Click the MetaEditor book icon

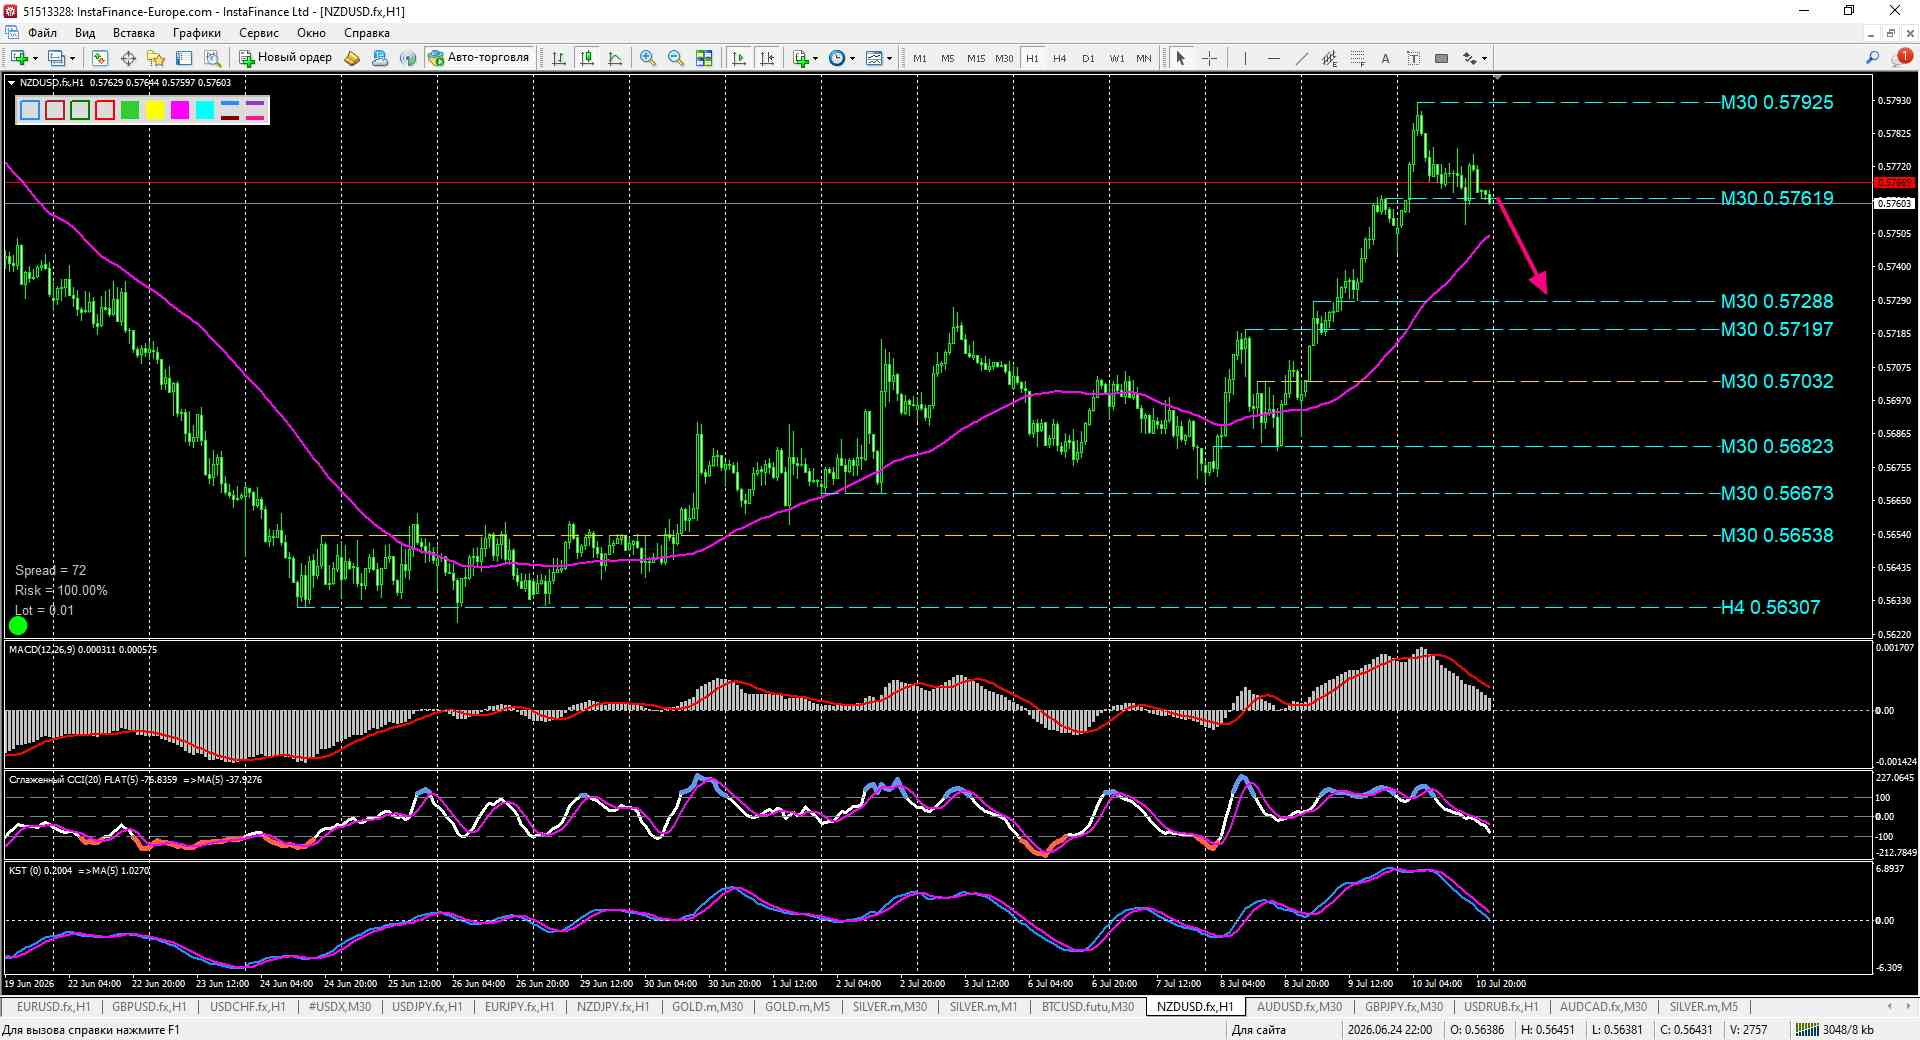[x=352, y=58]
